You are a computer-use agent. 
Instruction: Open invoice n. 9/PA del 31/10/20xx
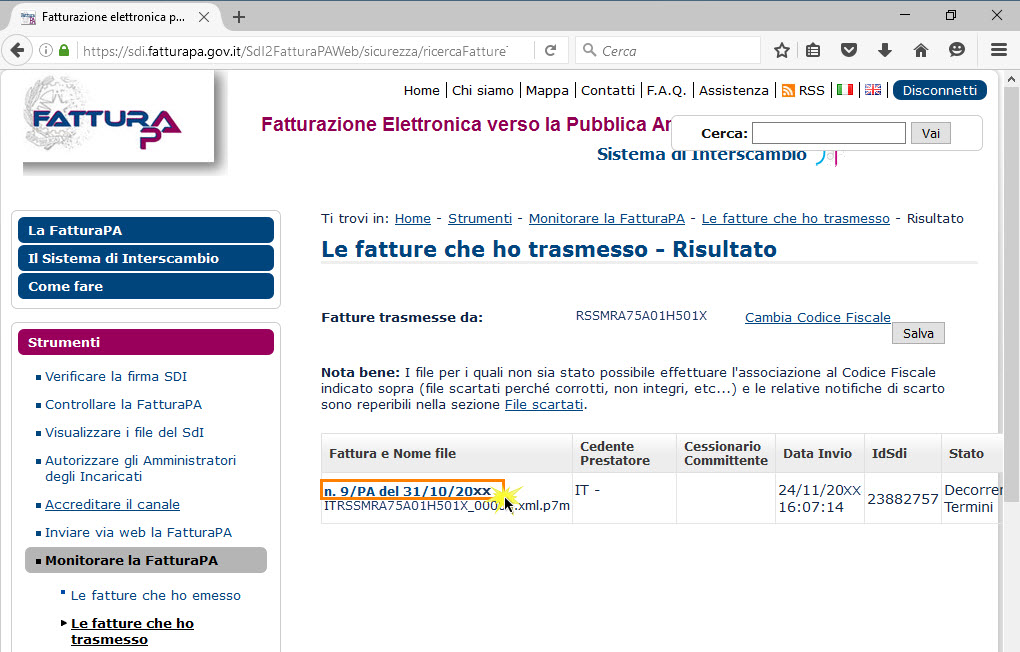pos(408,491)
